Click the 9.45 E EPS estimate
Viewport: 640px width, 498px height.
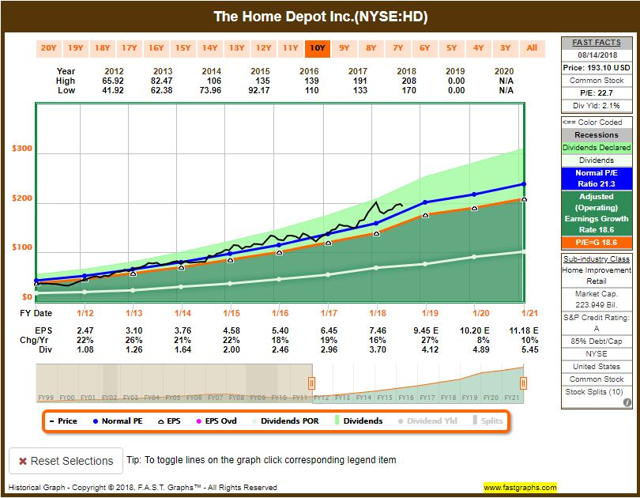pos(426,331)
